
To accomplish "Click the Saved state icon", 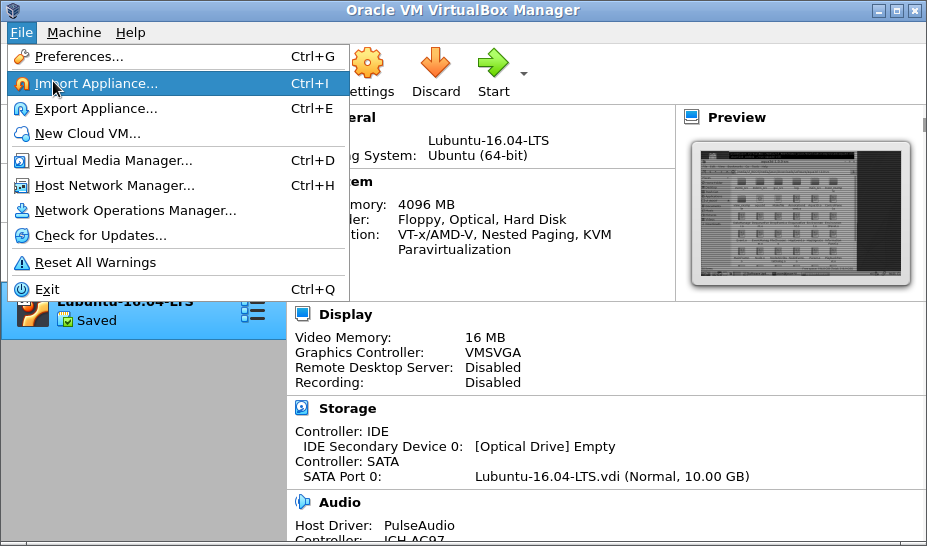I will click(64, 320).
